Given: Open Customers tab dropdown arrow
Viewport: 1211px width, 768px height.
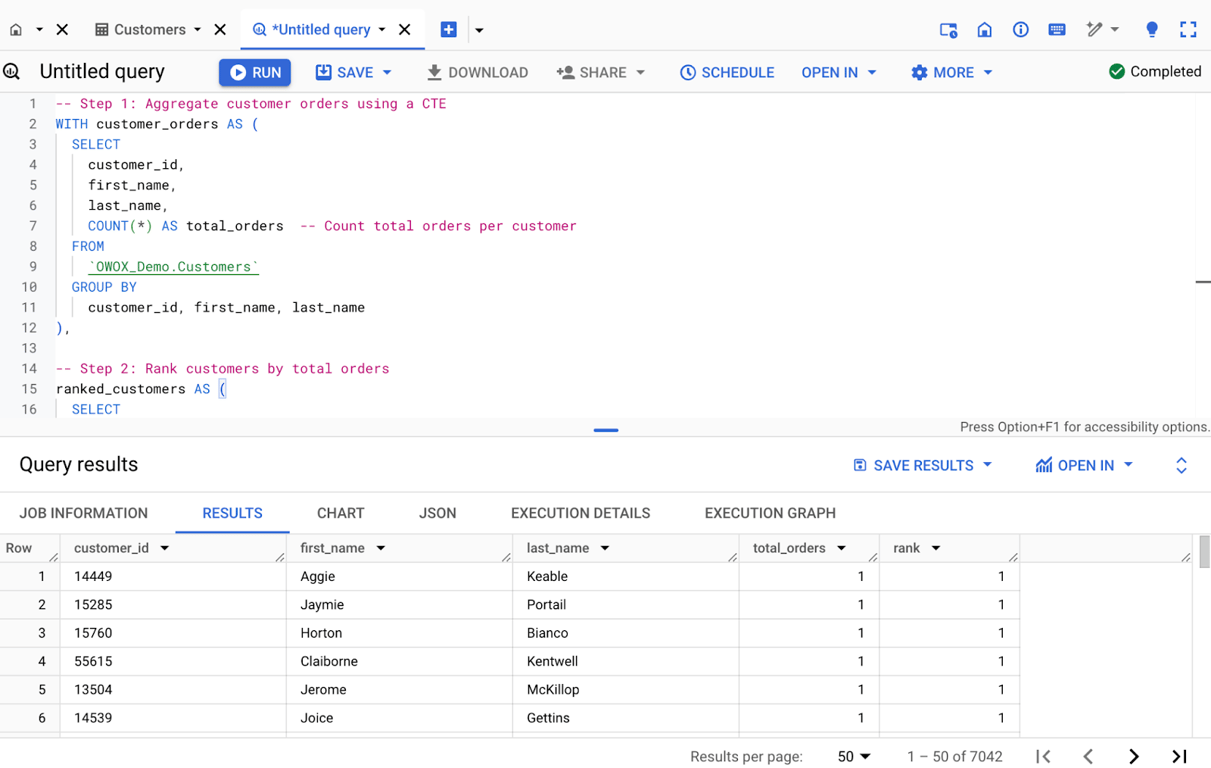Looking at the screenshot, I should click(x=197, y=30).
